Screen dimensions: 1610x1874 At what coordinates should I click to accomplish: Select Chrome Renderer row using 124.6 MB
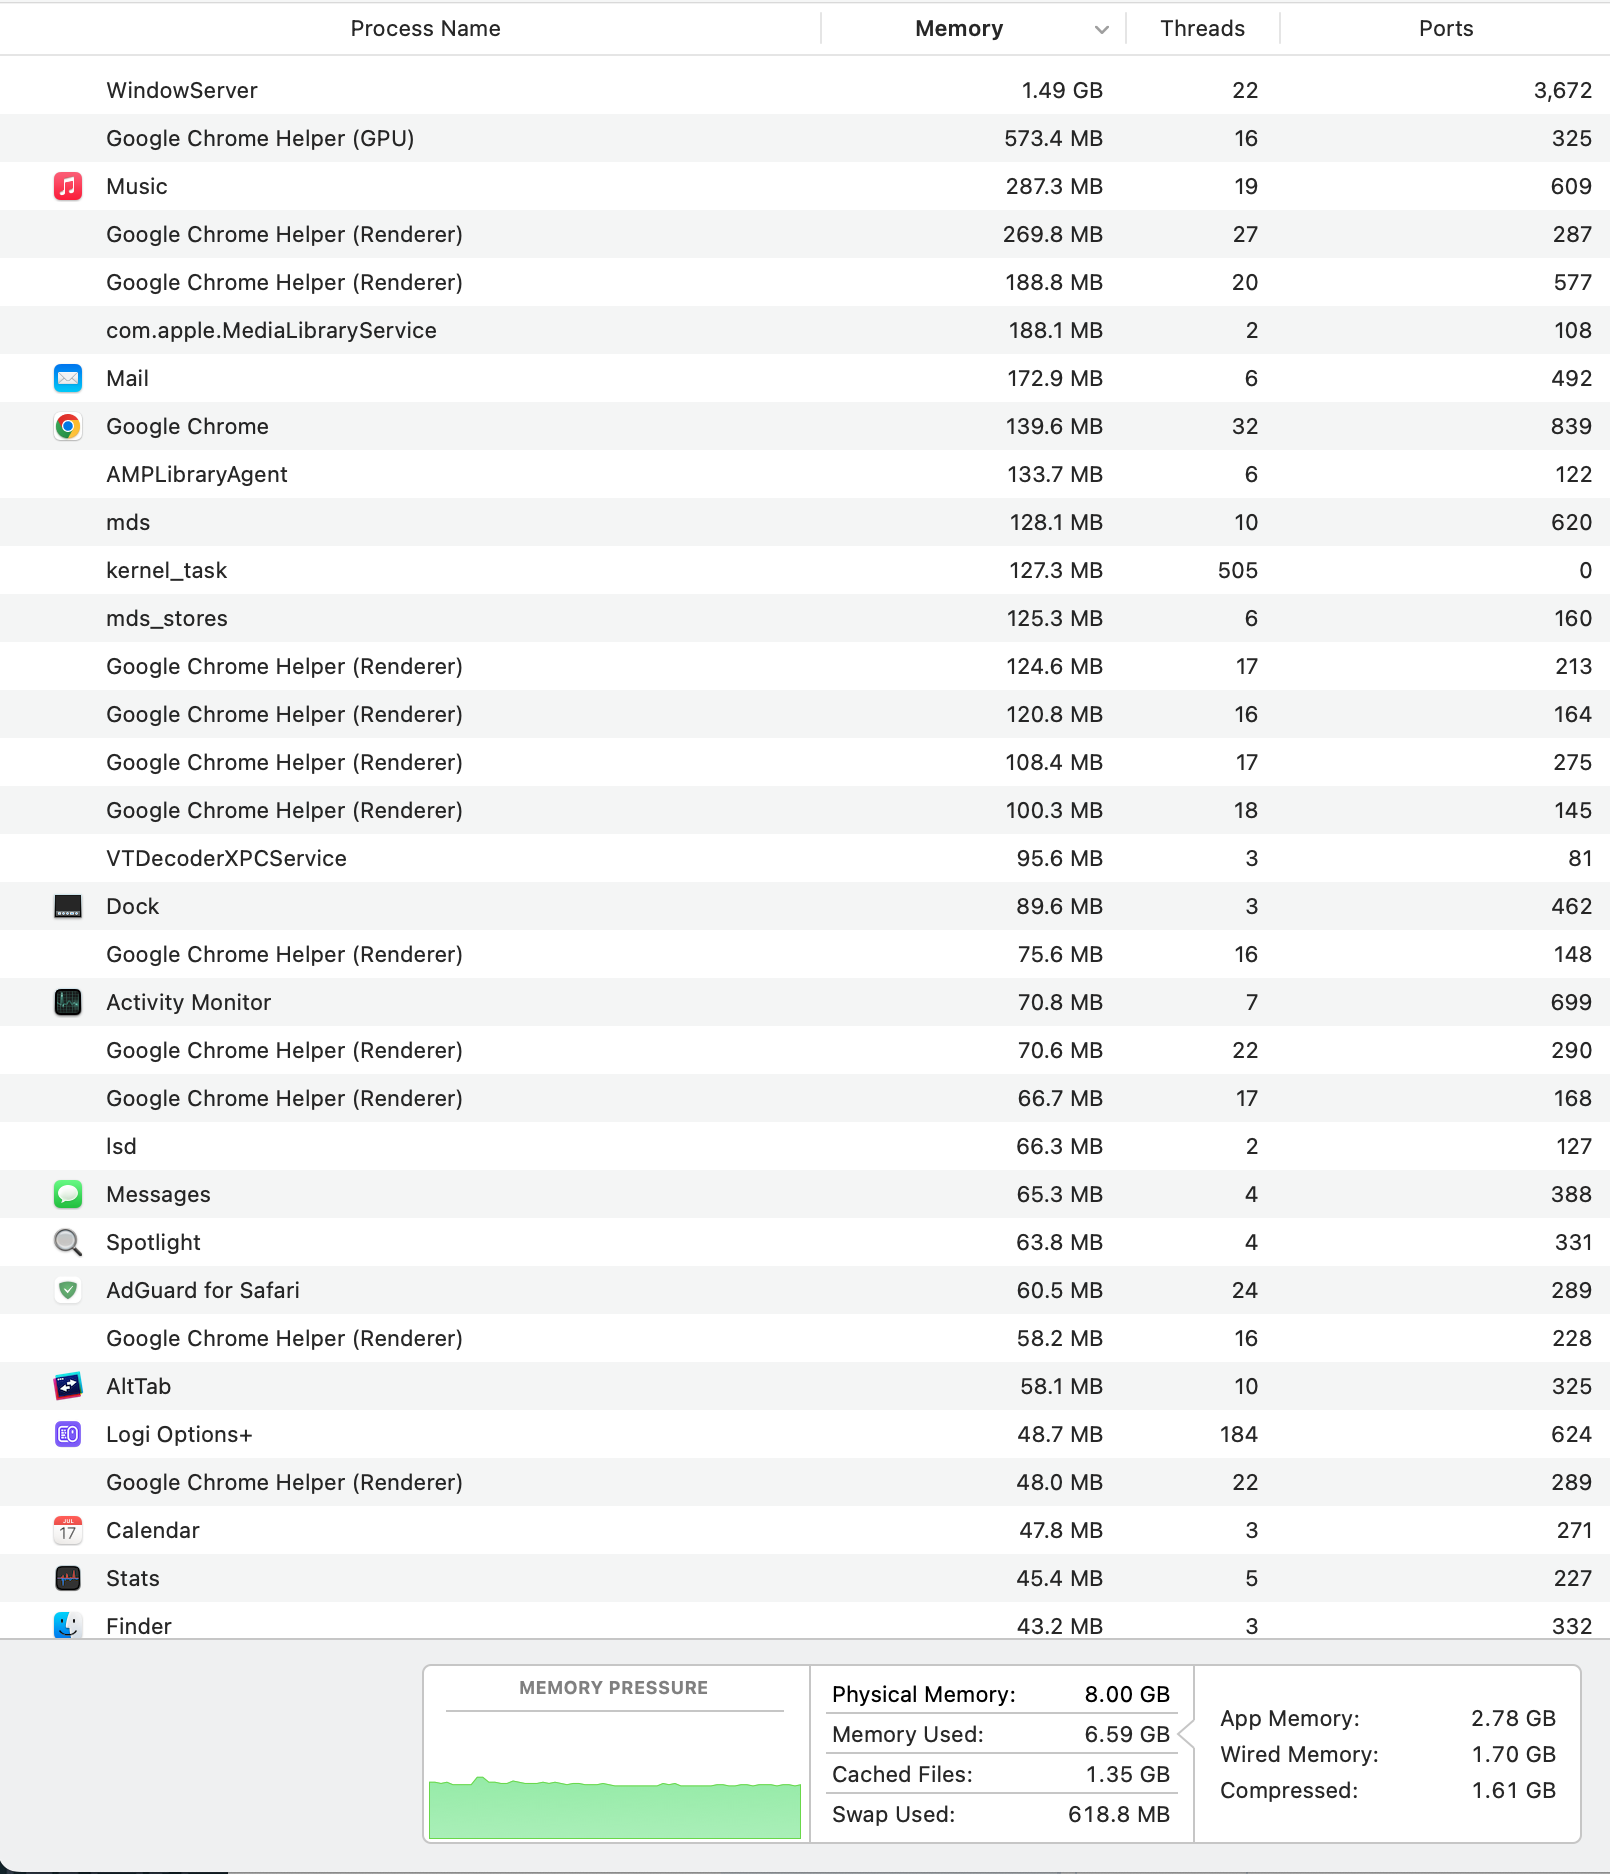click(805, 666)
